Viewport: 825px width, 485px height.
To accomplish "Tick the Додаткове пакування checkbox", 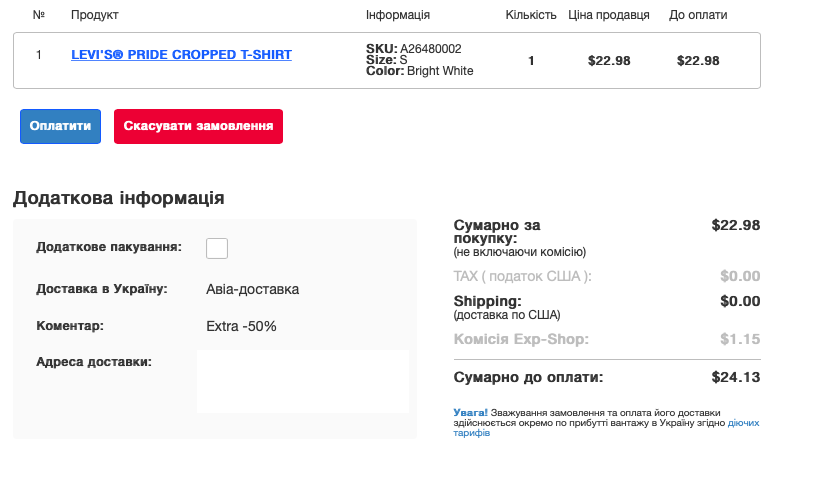I will pyautogui.click(x=217, y=248).
